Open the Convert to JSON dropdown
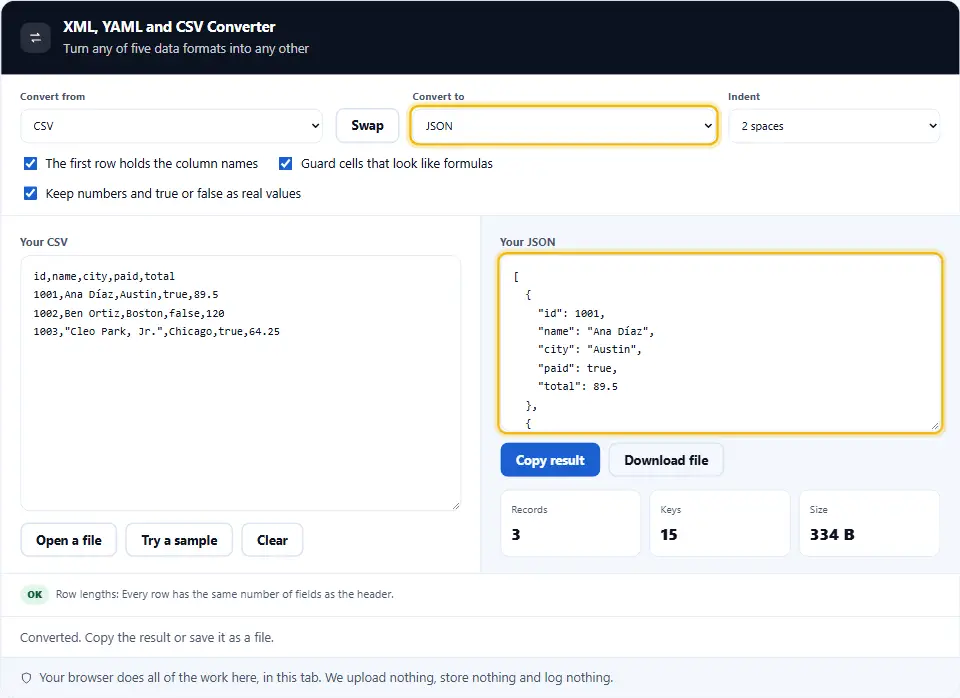 [x=564, y=126]
